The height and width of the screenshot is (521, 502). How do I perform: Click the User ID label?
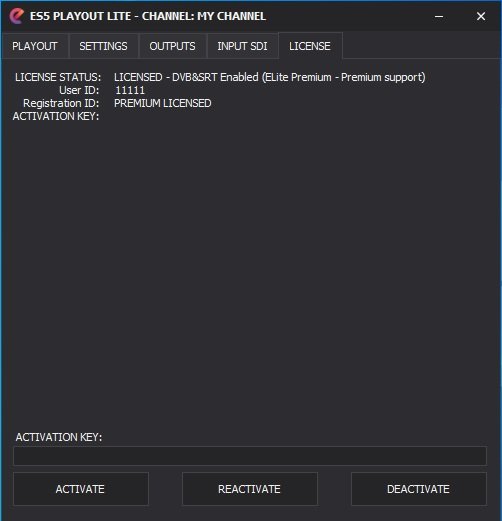pos(79,90)
